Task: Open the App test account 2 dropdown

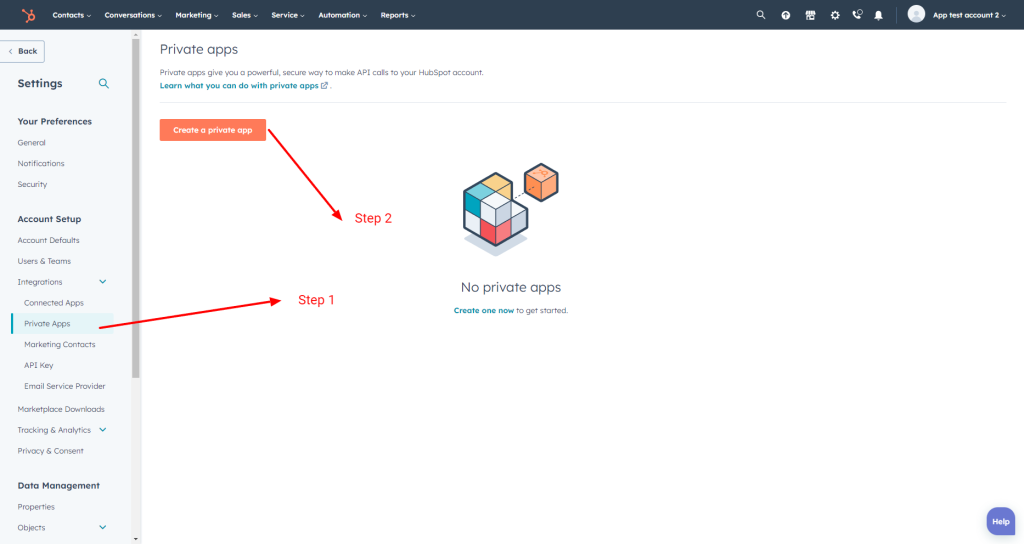Action: pos(957,14)
